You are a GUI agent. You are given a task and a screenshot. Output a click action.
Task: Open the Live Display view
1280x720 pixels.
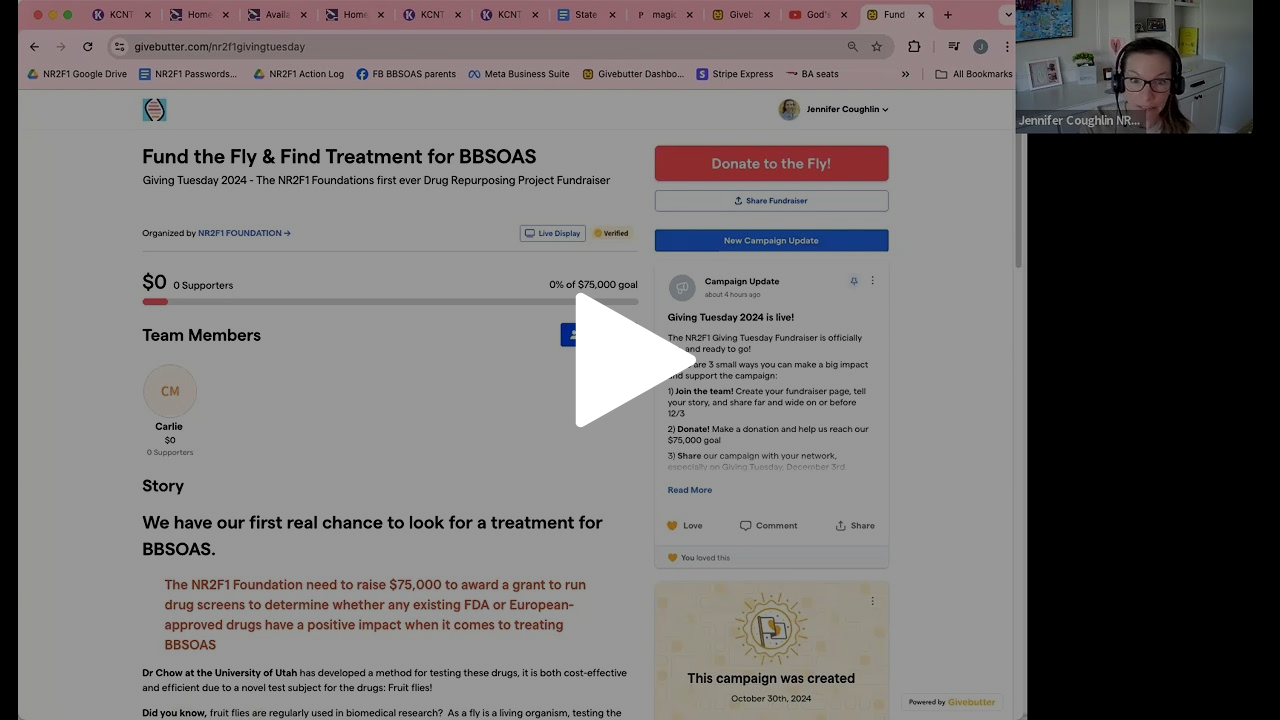click(x=552, y=233)
